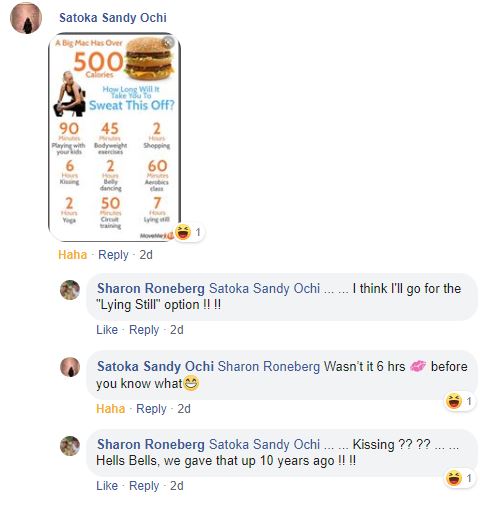Reply to Satoka's '6 hrs' comment

[x=151, y=409]
